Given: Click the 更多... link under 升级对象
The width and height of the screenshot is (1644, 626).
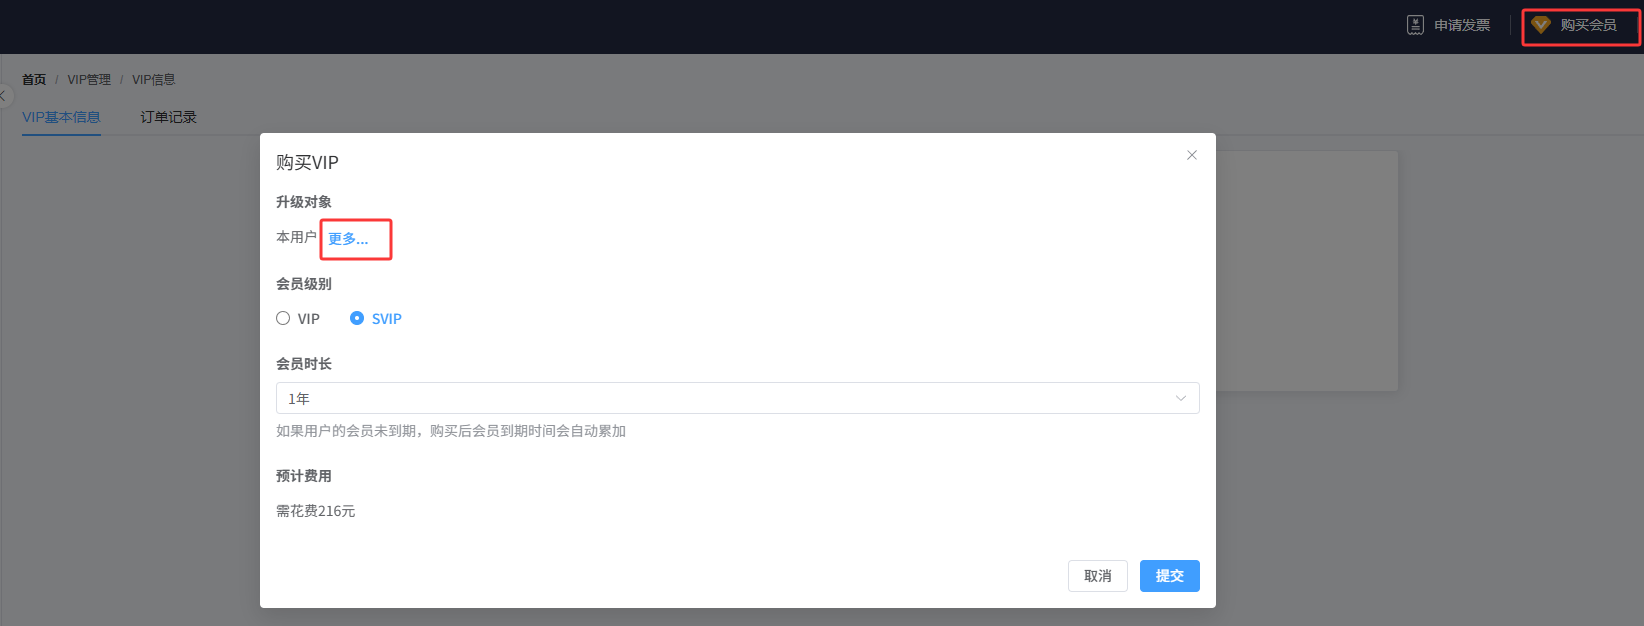Looking at the screenshot, I should (348, 239).
